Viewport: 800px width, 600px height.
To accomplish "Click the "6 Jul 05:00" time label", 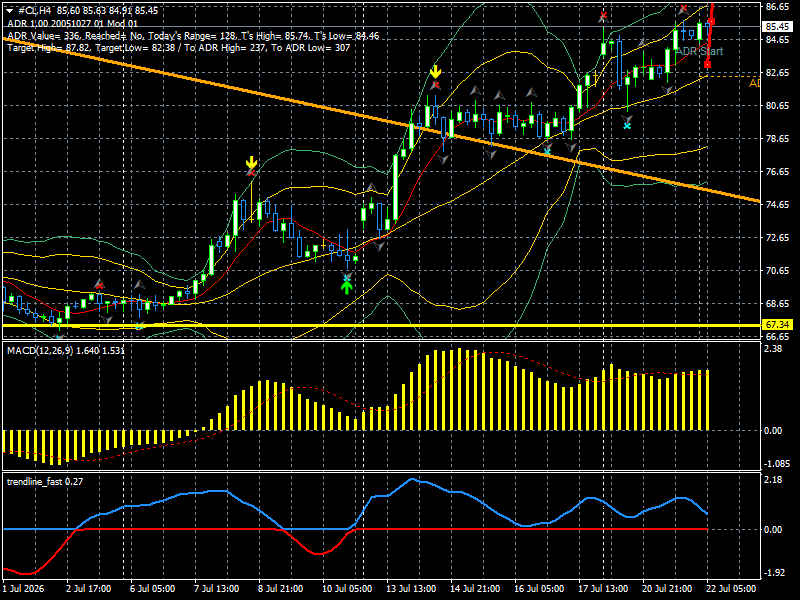I will (153, 589).
